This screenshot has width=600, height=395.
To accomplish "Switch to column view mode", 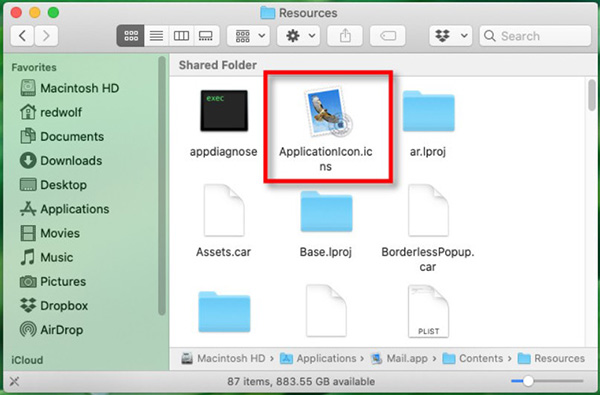I will (181, 36).
